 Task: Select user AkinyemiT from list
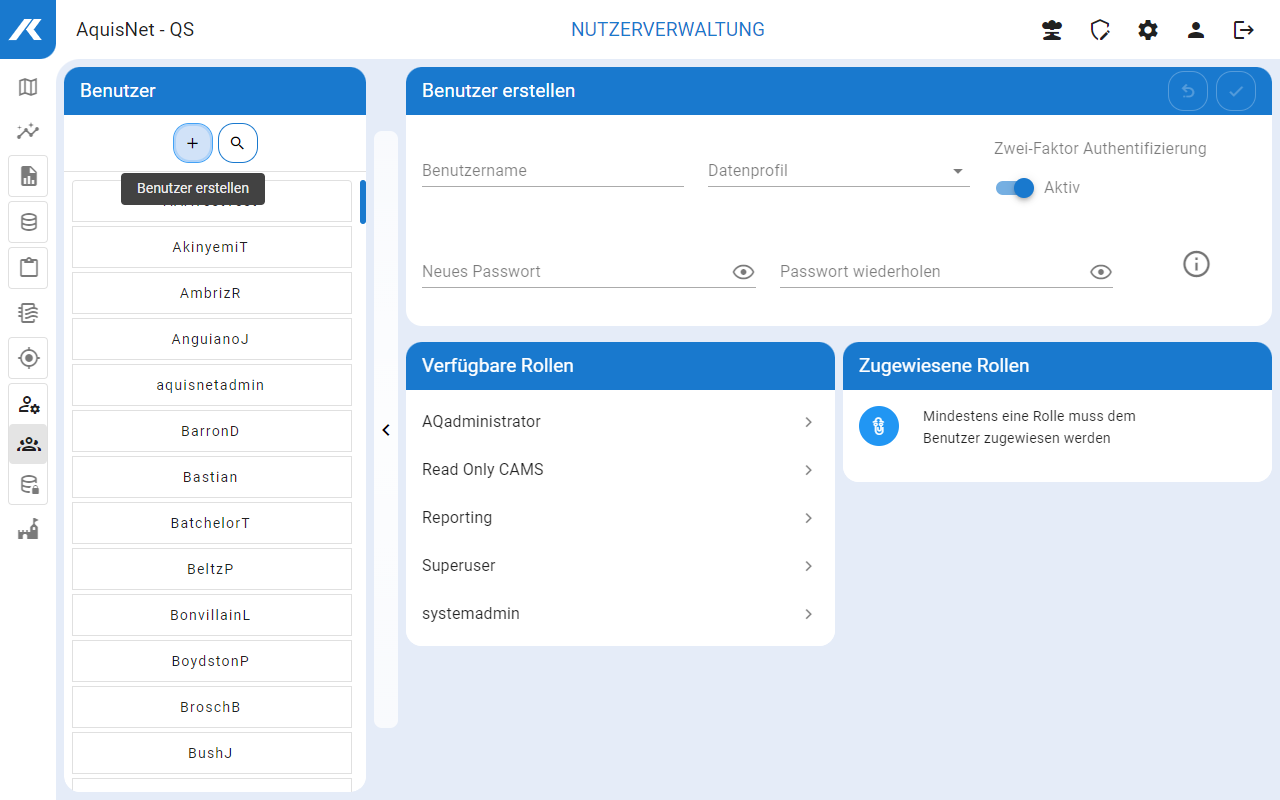click(x=211, y=247)
